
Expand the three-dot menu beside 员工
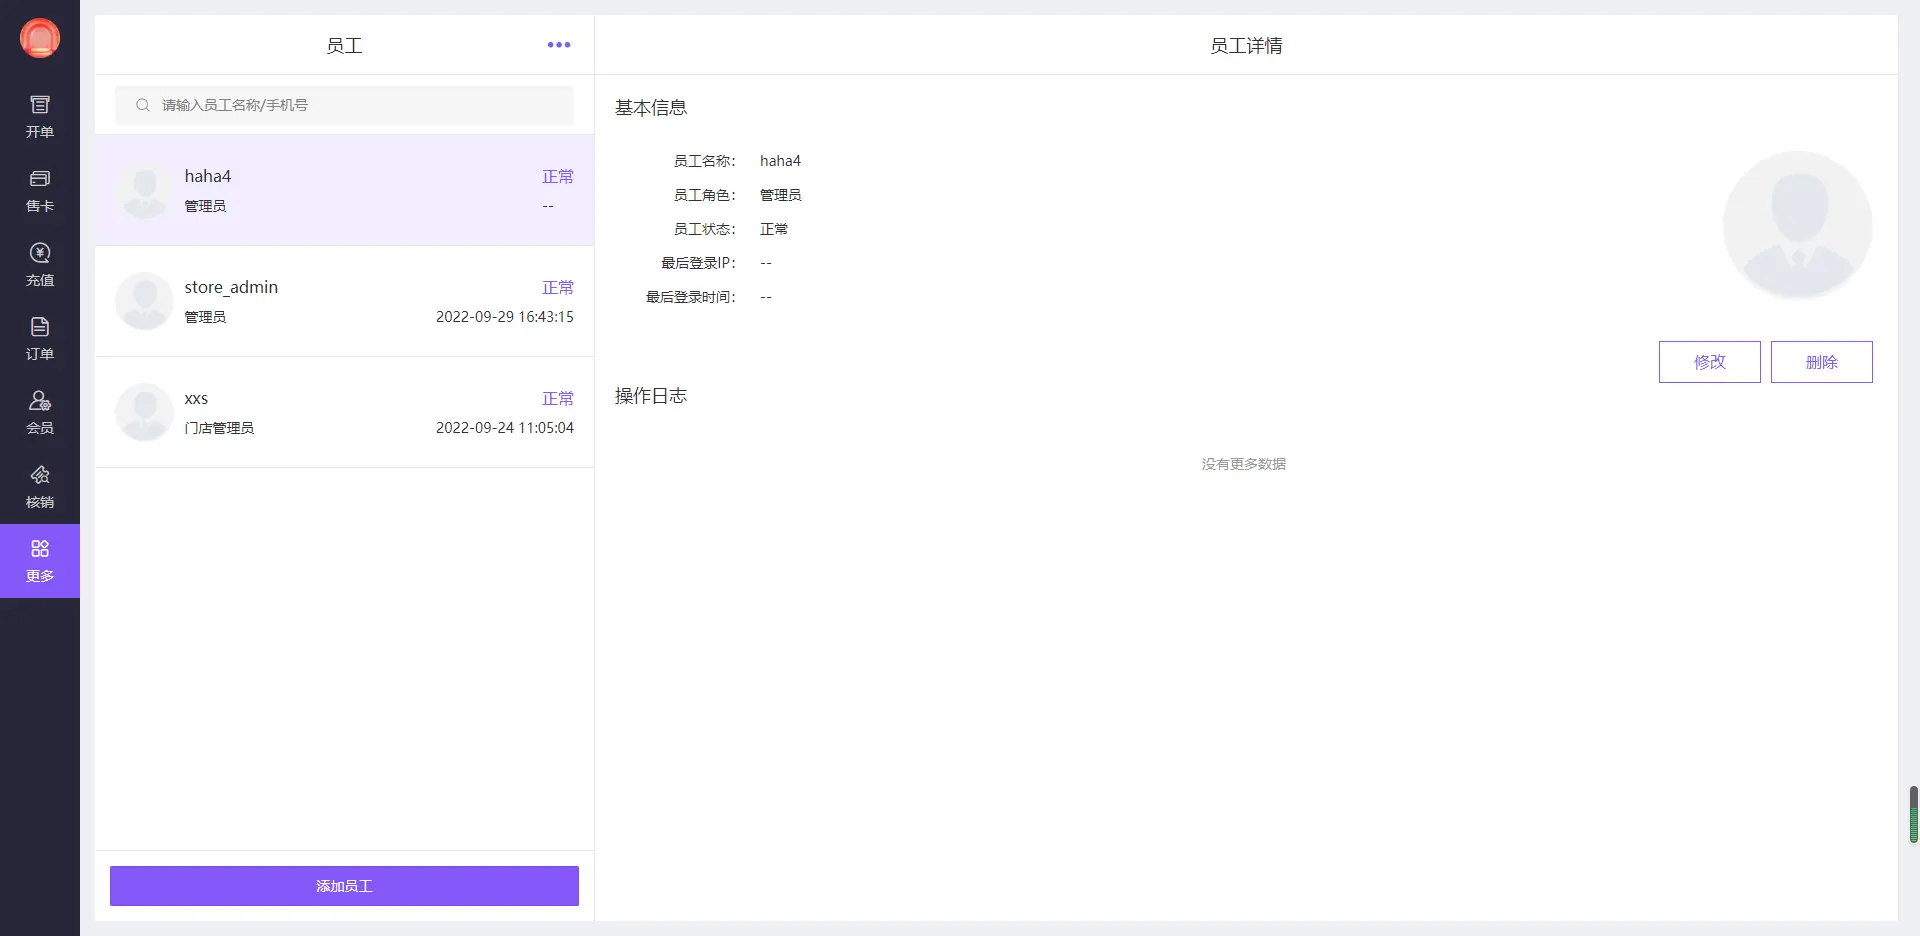point(559,45)
